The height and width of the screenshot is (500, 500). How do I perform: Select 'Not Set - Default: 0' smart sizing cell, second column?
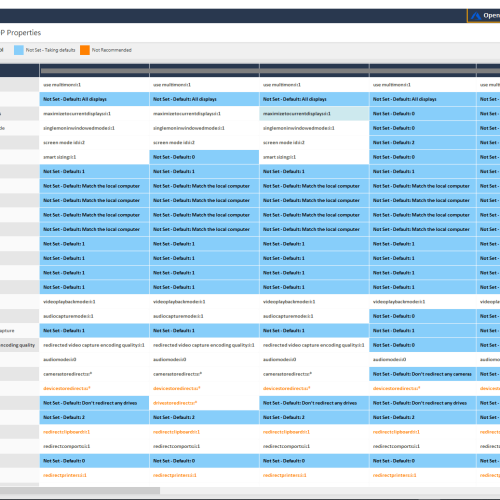[204, 157]
